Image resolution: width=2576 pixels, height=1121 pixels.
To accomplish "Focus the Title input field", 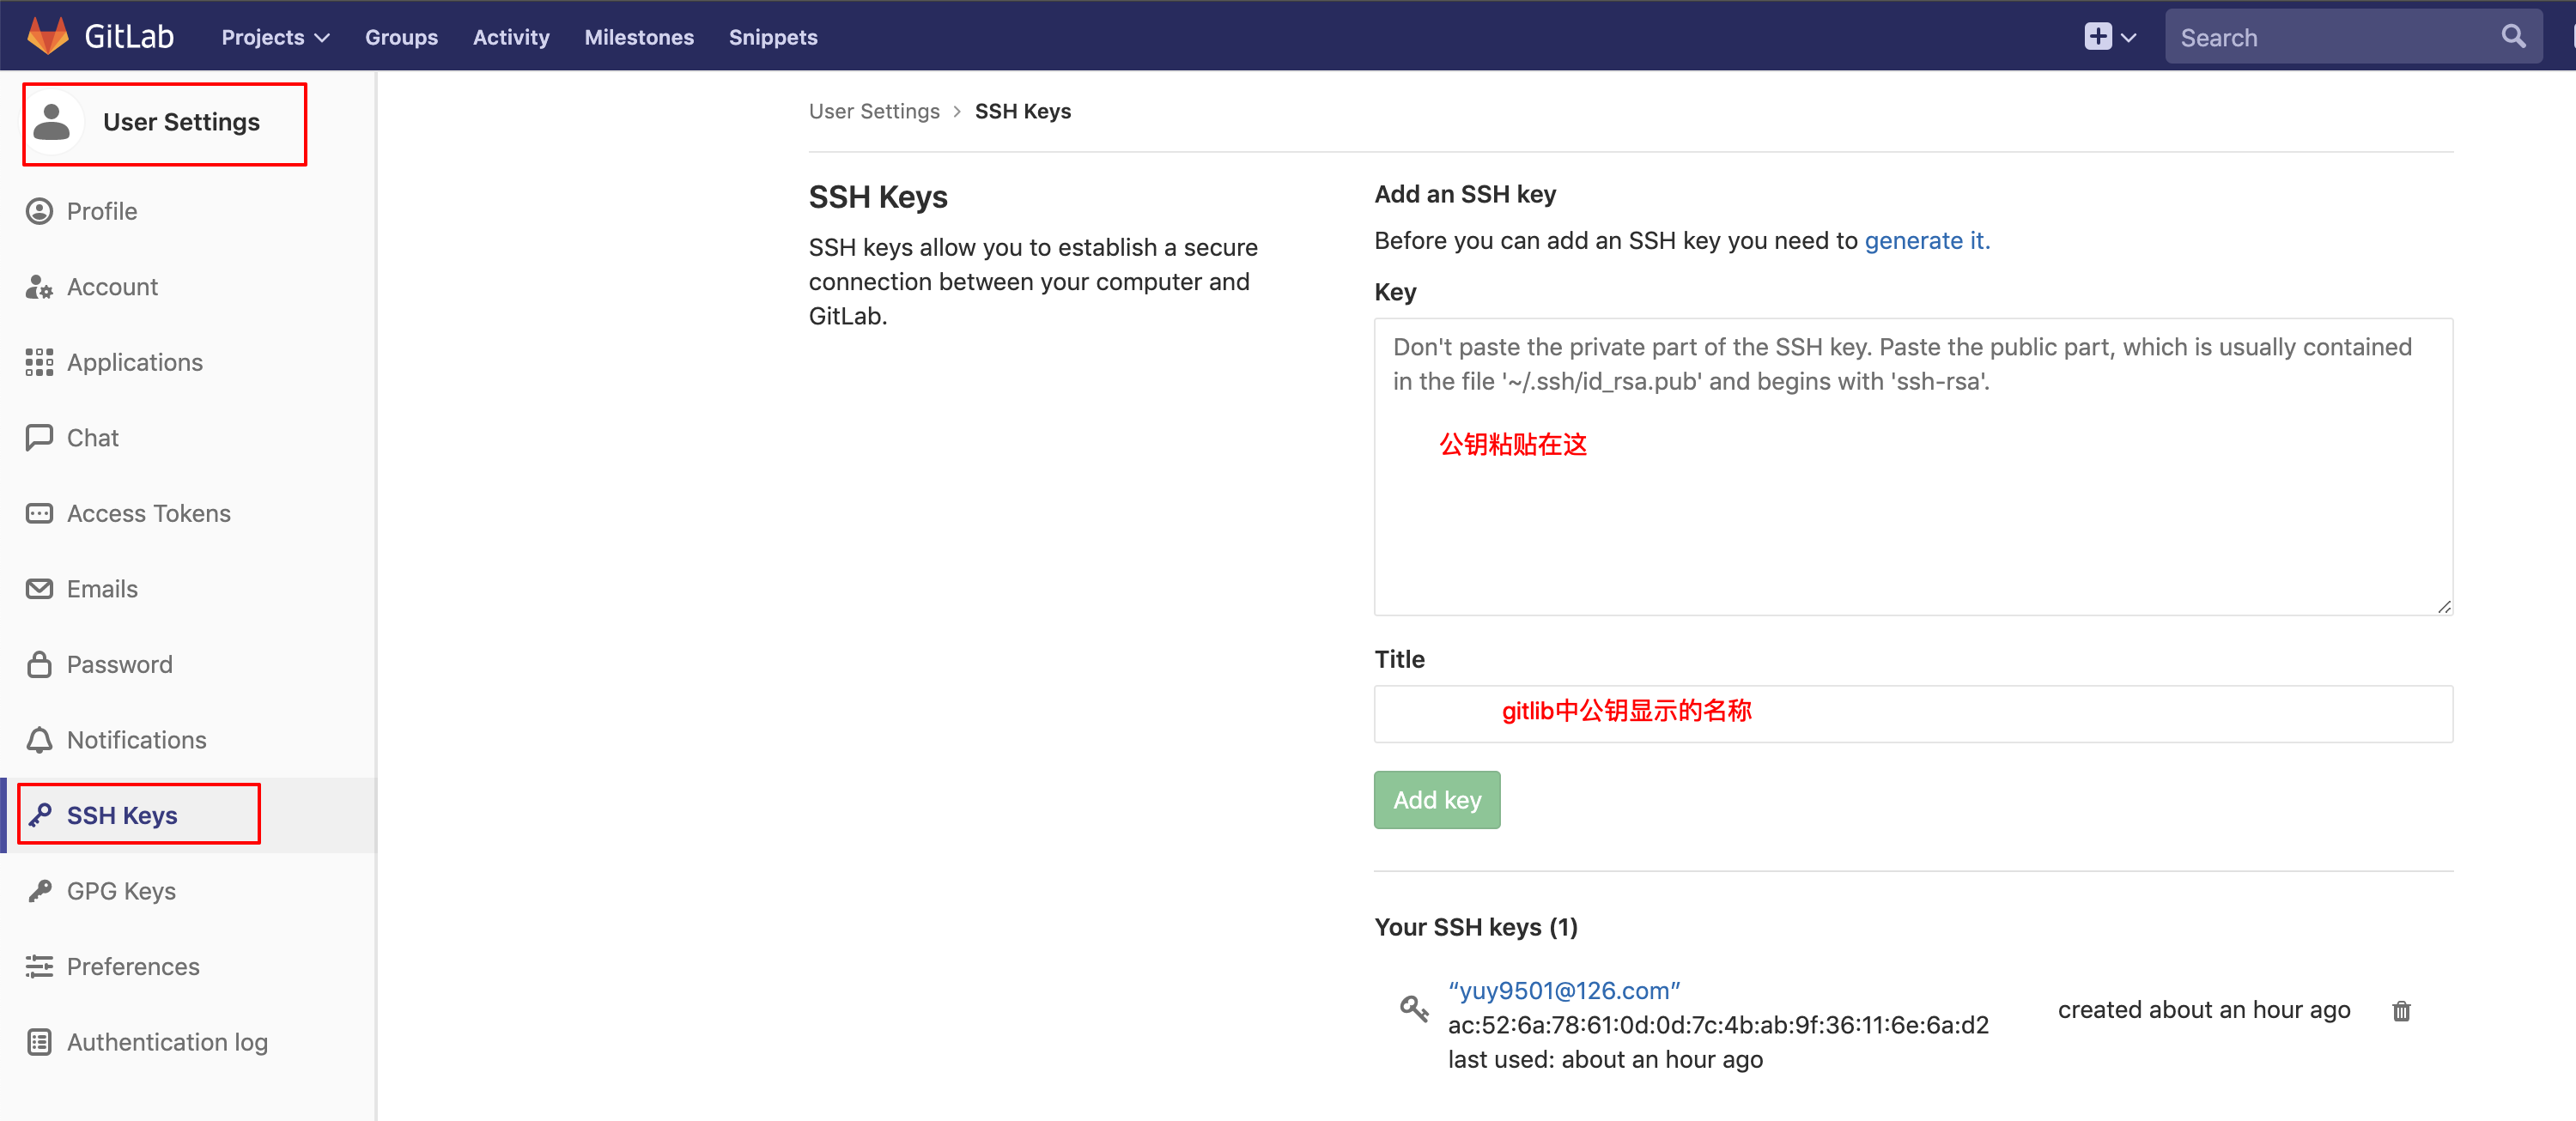I will point(1913,714).
